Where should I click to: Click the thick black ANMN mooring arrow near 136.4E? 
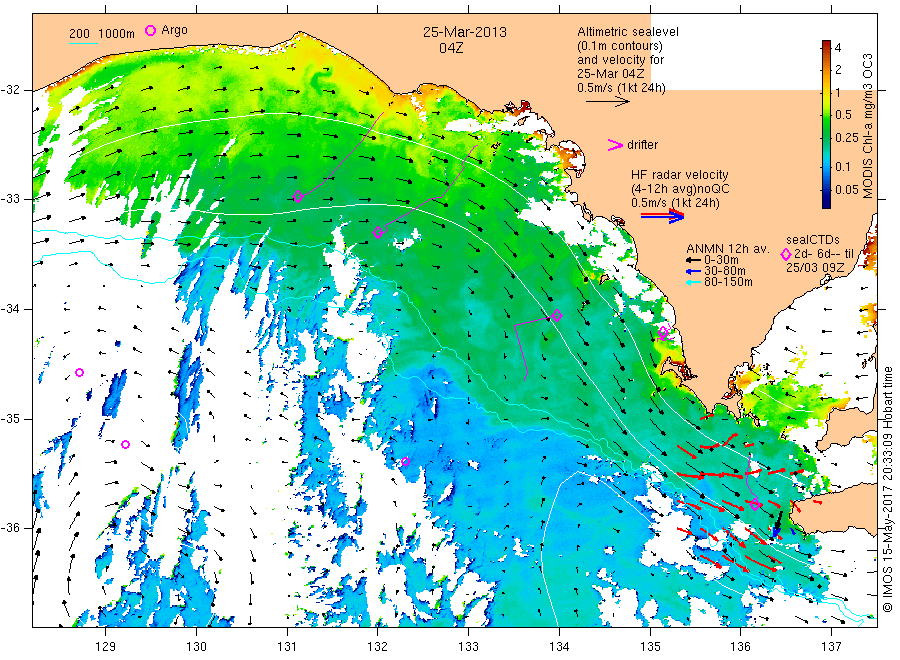tap(778, 522)
